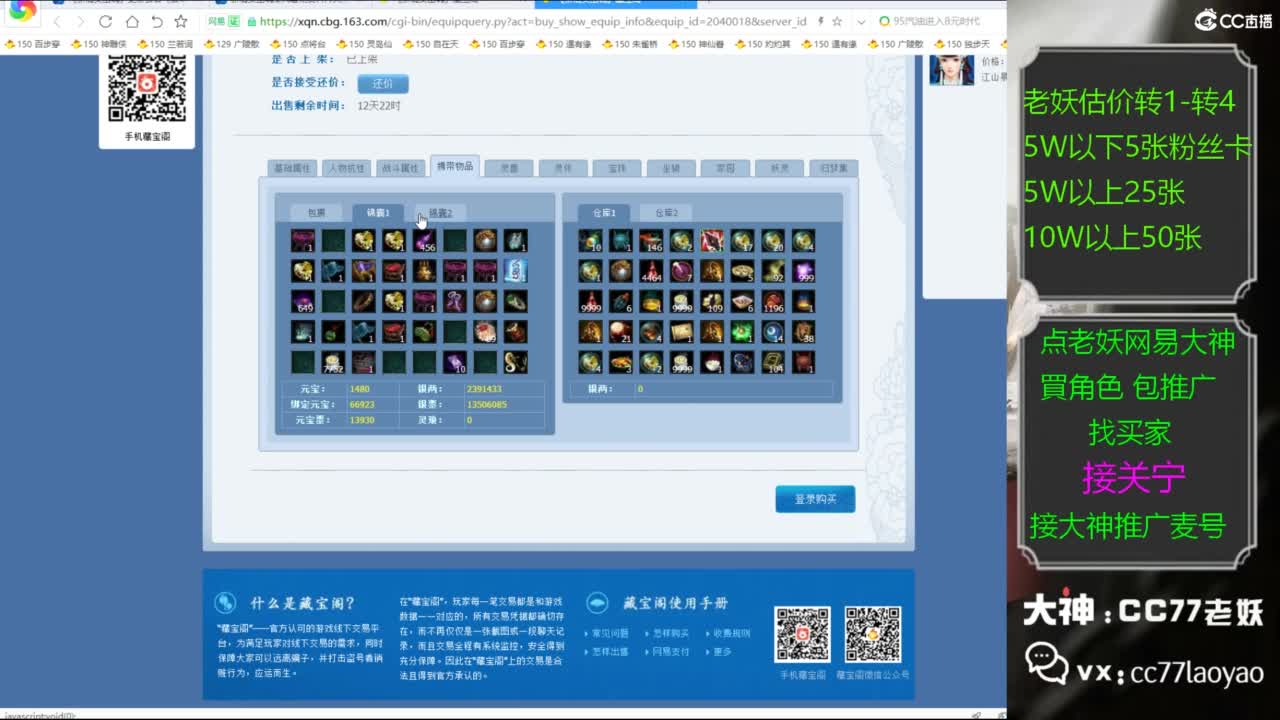1280x720 pixels.
Task: Click the bookmark star icon
Action: click(x=180, y=21)
